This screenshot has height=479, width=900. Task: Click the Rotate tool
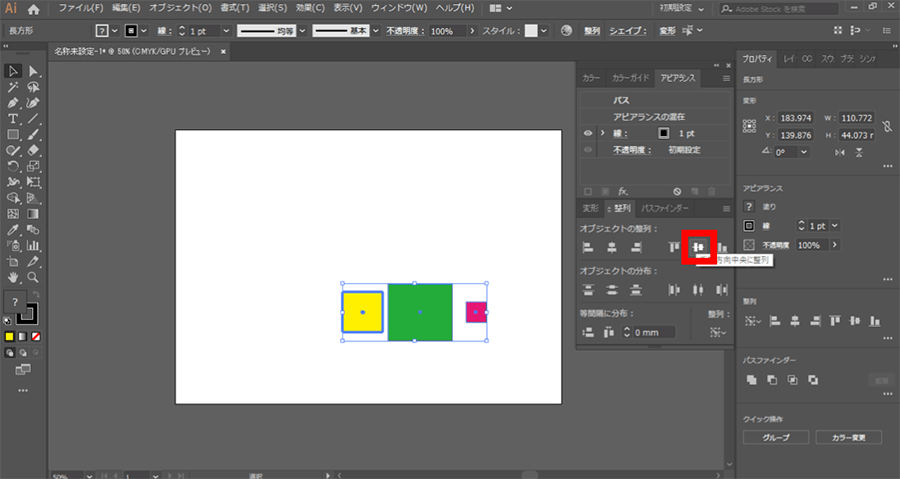click(13, 166)
